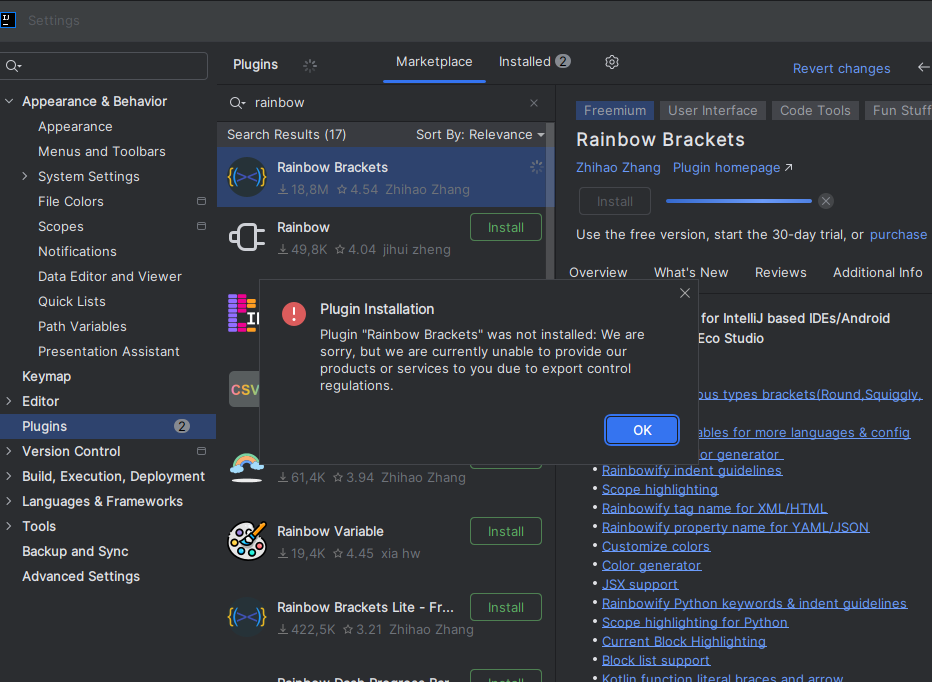Viewport: 932px width, 682px height.
Task: Click the File Colors project-level icon
Action: pyautogui.click(x=201, y=202)
